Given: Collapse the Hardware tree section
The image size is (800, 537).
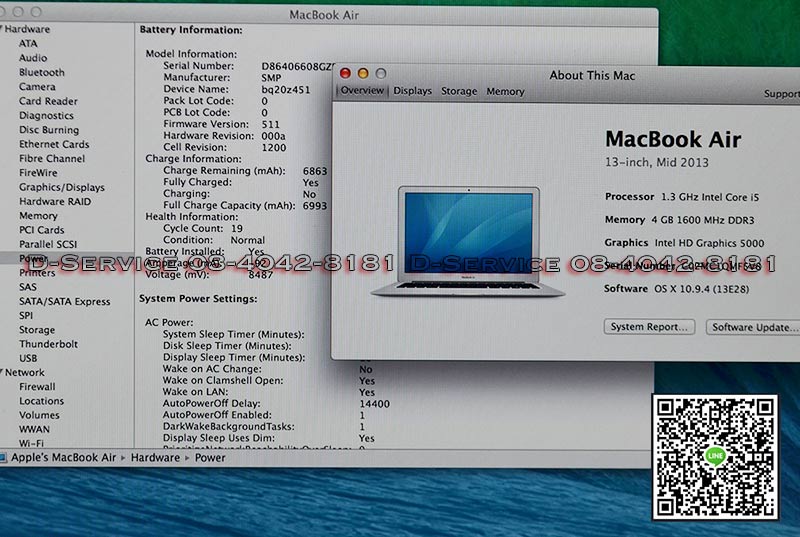Looking at the screenshot, I should [x=2, y=29].
